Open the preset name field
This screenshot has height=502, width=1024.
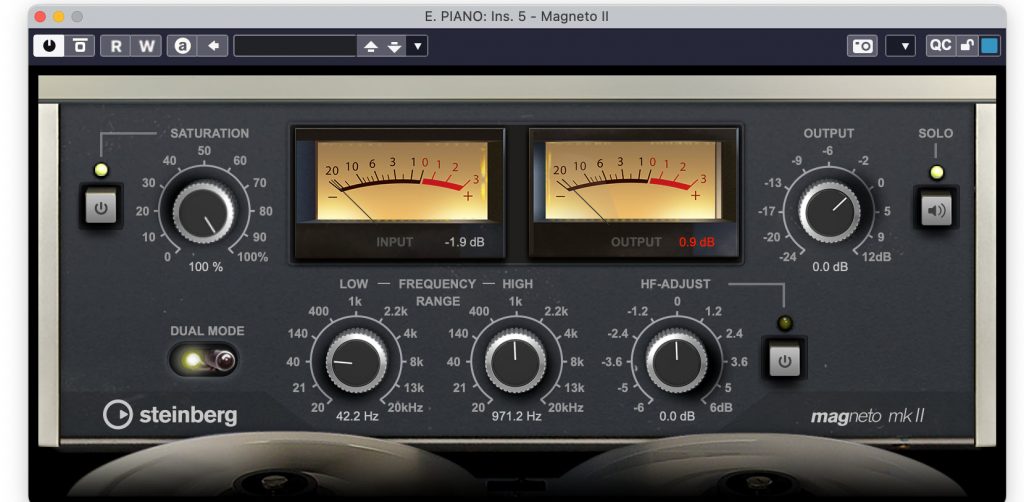click(x=295, y=46)
